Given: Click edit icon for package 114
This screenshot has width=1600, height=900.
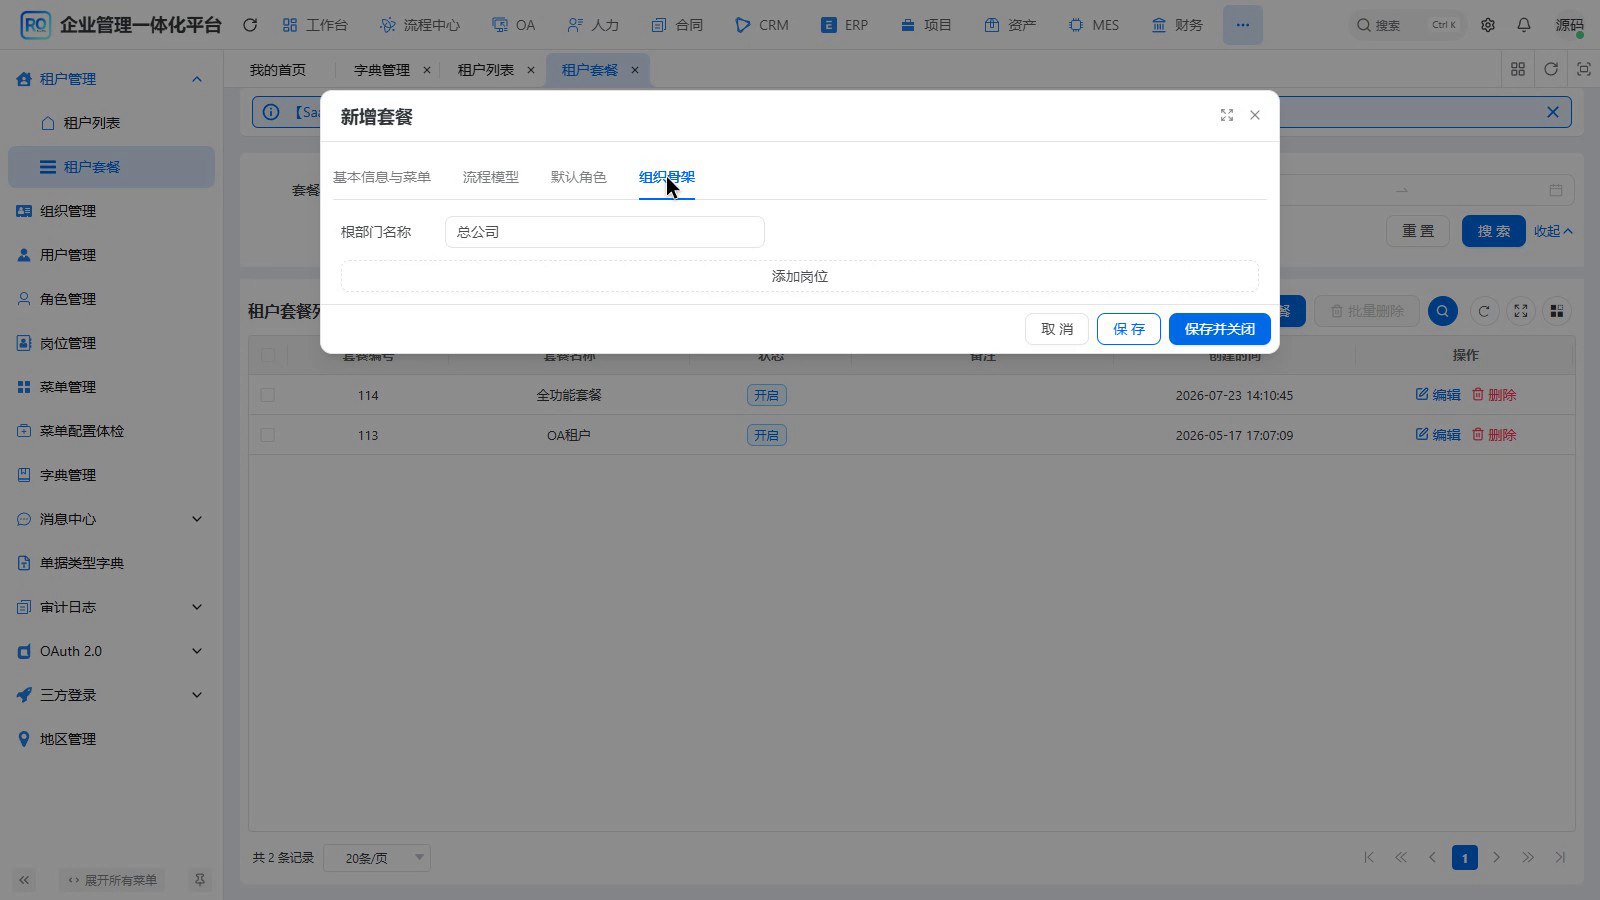Looking at the screenshot, I should (1438, 395).
